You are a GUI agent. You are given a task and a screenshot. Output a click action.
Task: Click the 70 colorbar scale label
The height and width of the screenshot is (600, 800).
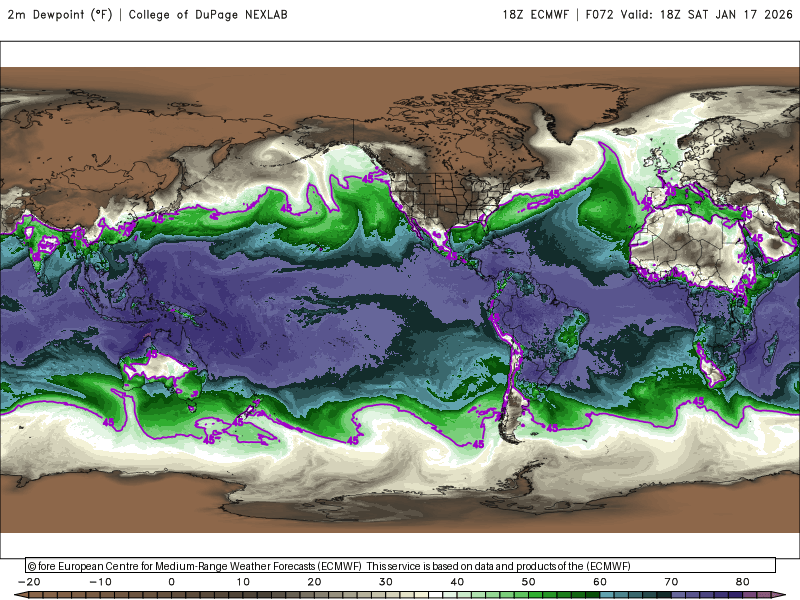click(x=671, y=582)
